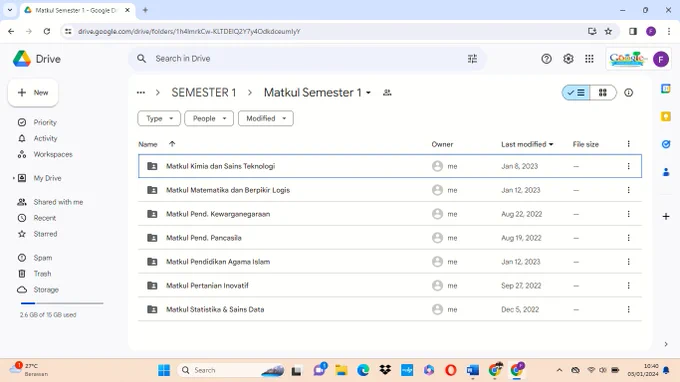The image size is (680, 382).
Task: Open more actions for Matkul Pend. Kewarganegaraan
Action: pyautogui.click(x=628, y=214)
